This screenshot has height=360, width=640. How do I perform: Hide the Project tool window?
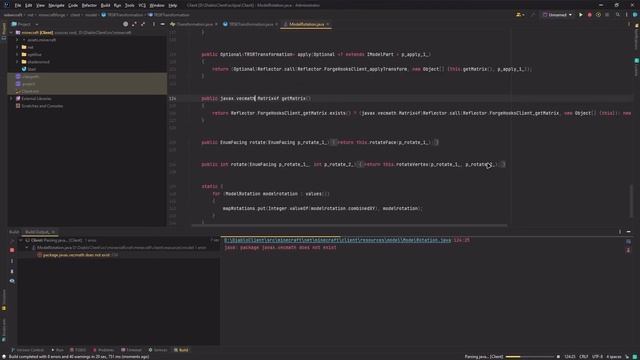(x=162, y=24)
